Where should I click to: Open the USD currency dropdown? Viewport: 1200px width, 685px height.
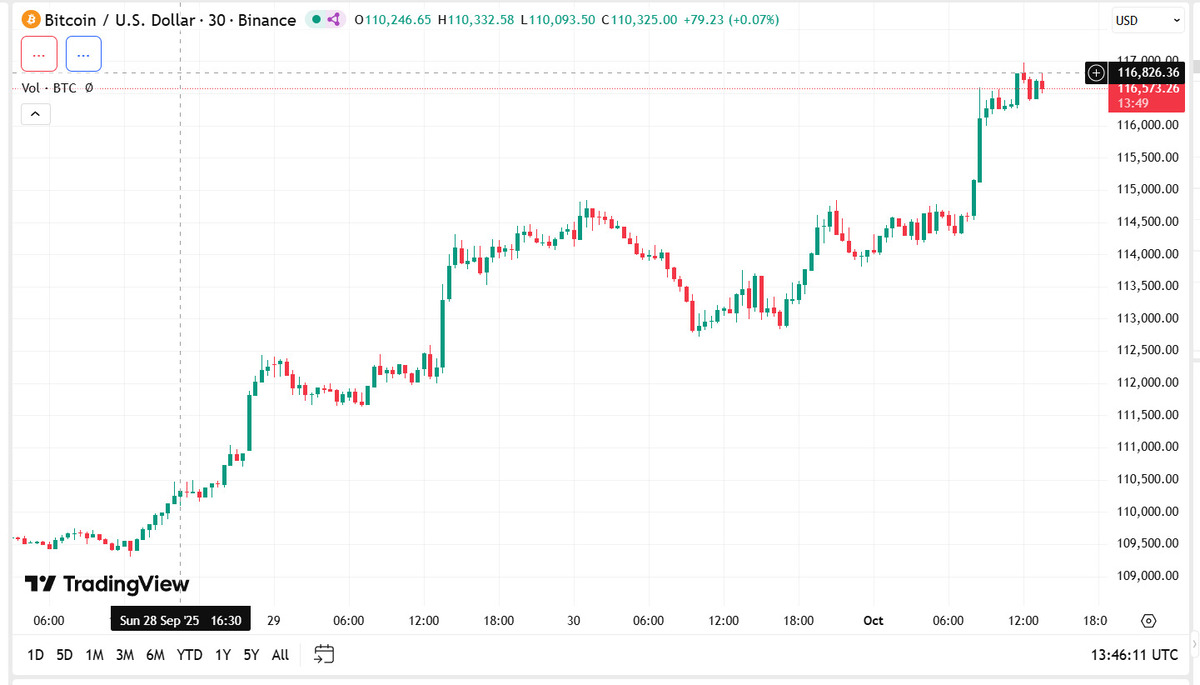1147,20
